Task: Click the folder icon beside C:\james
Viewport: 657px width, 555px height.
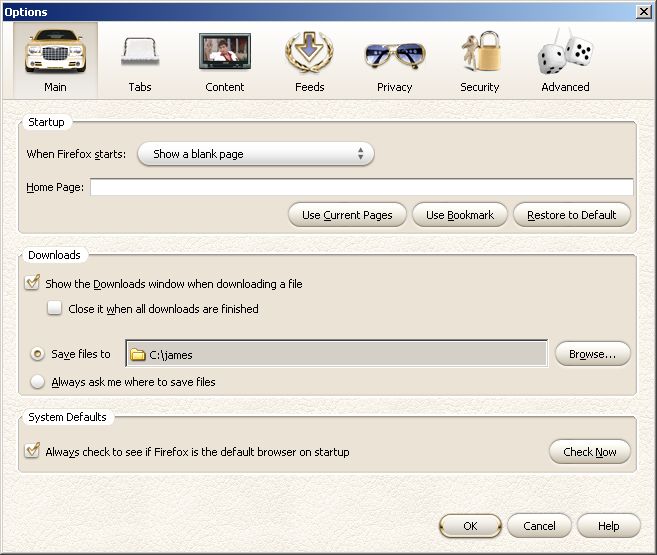Action: pos(137,355)
